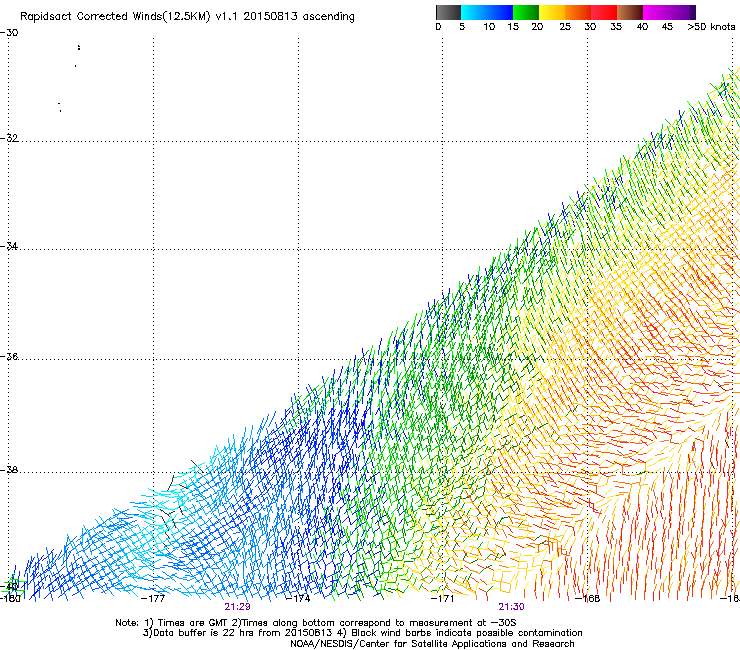Click the dark purple 45-50 knots legend segment

682,12
